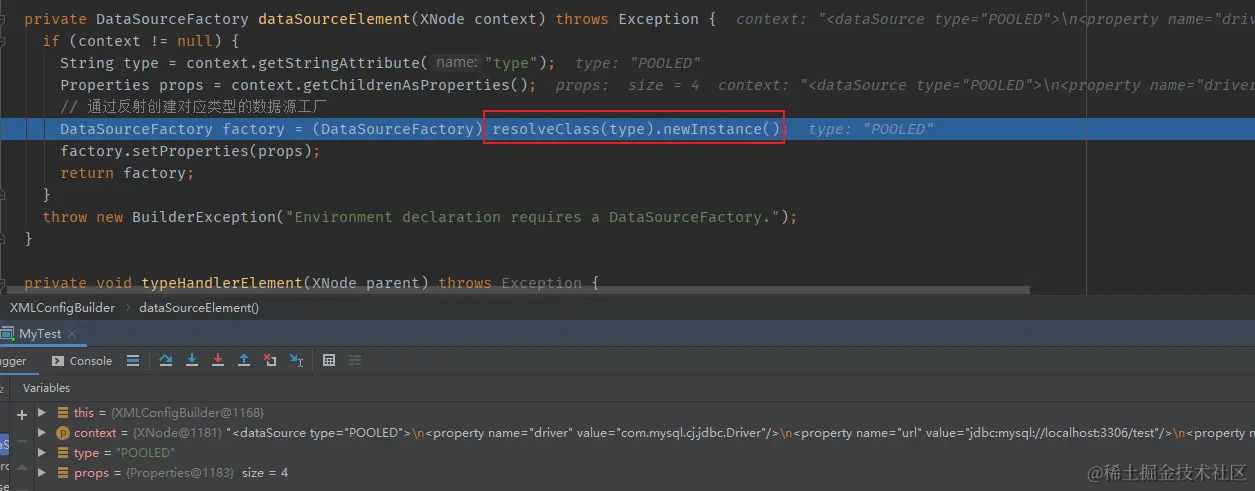Click the Drop Frame icon
The image size is (1255, 491).
[270, 361]
